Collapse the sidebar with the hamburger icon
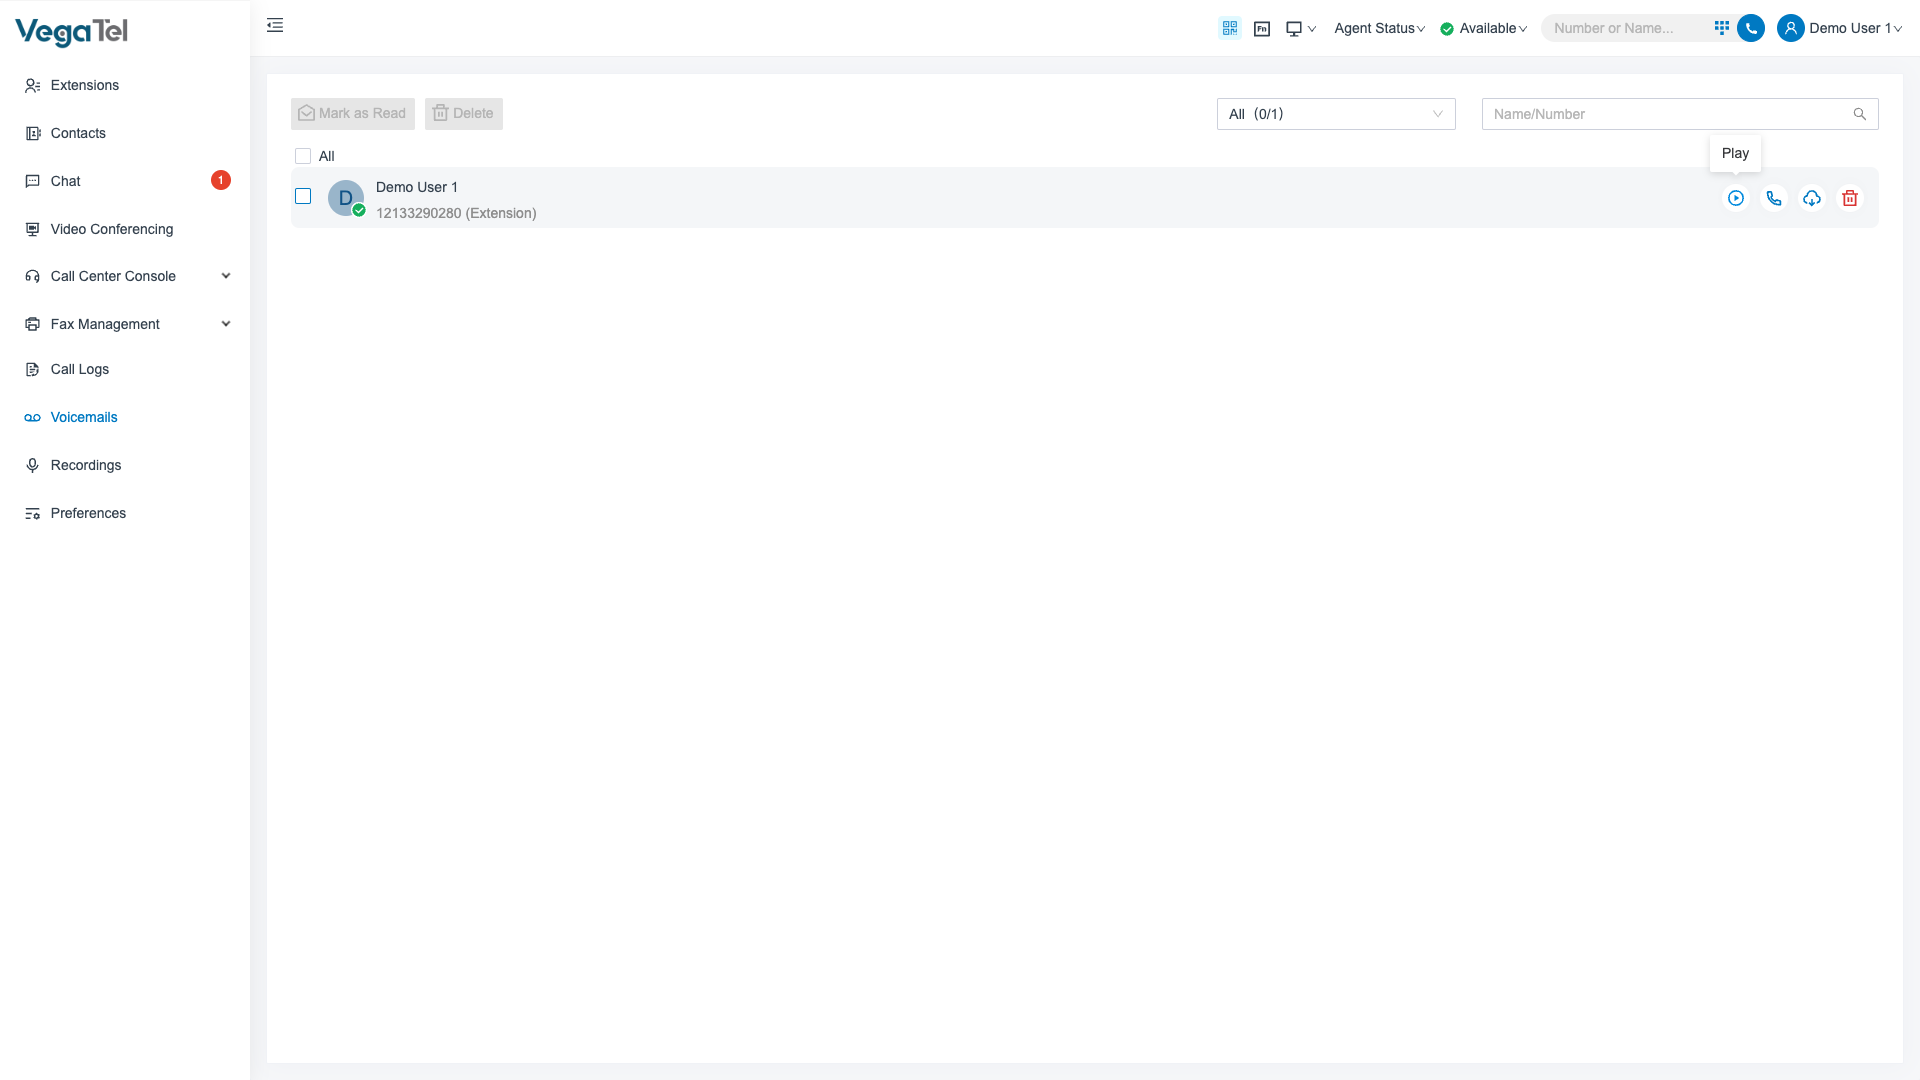1920x1080 pixels. (x=275, y=26)
